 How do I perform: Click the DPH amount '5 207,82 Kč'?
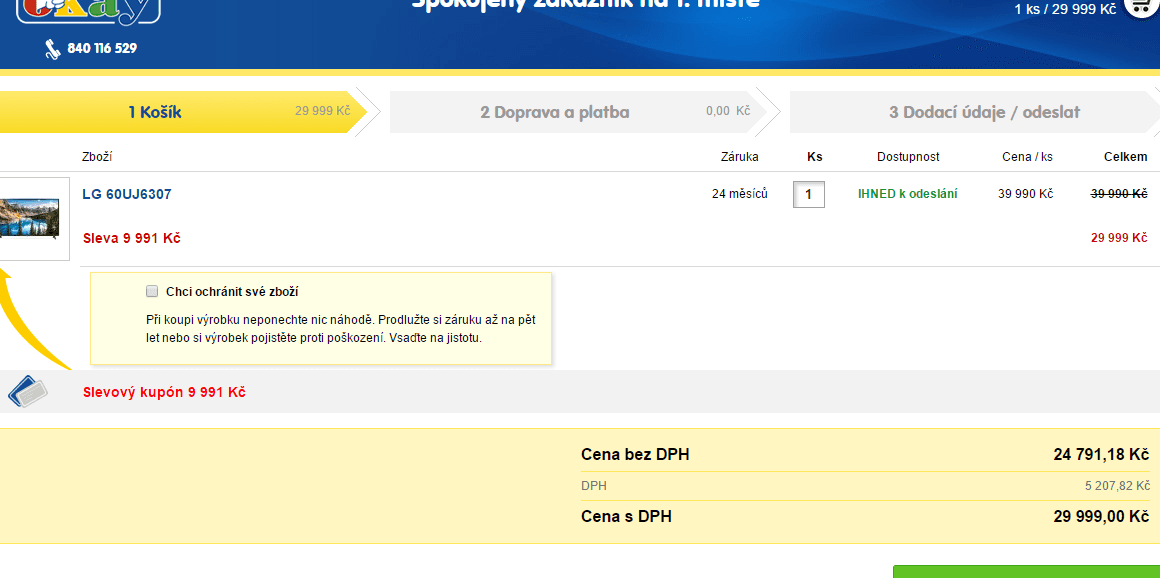coord(1117,486)
